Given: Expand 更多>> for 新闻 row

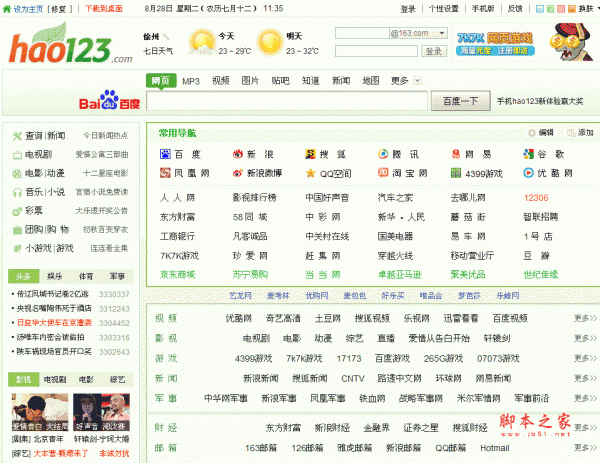Looking at the screenshot, I should pyautogui.click(x=585, y=378).
